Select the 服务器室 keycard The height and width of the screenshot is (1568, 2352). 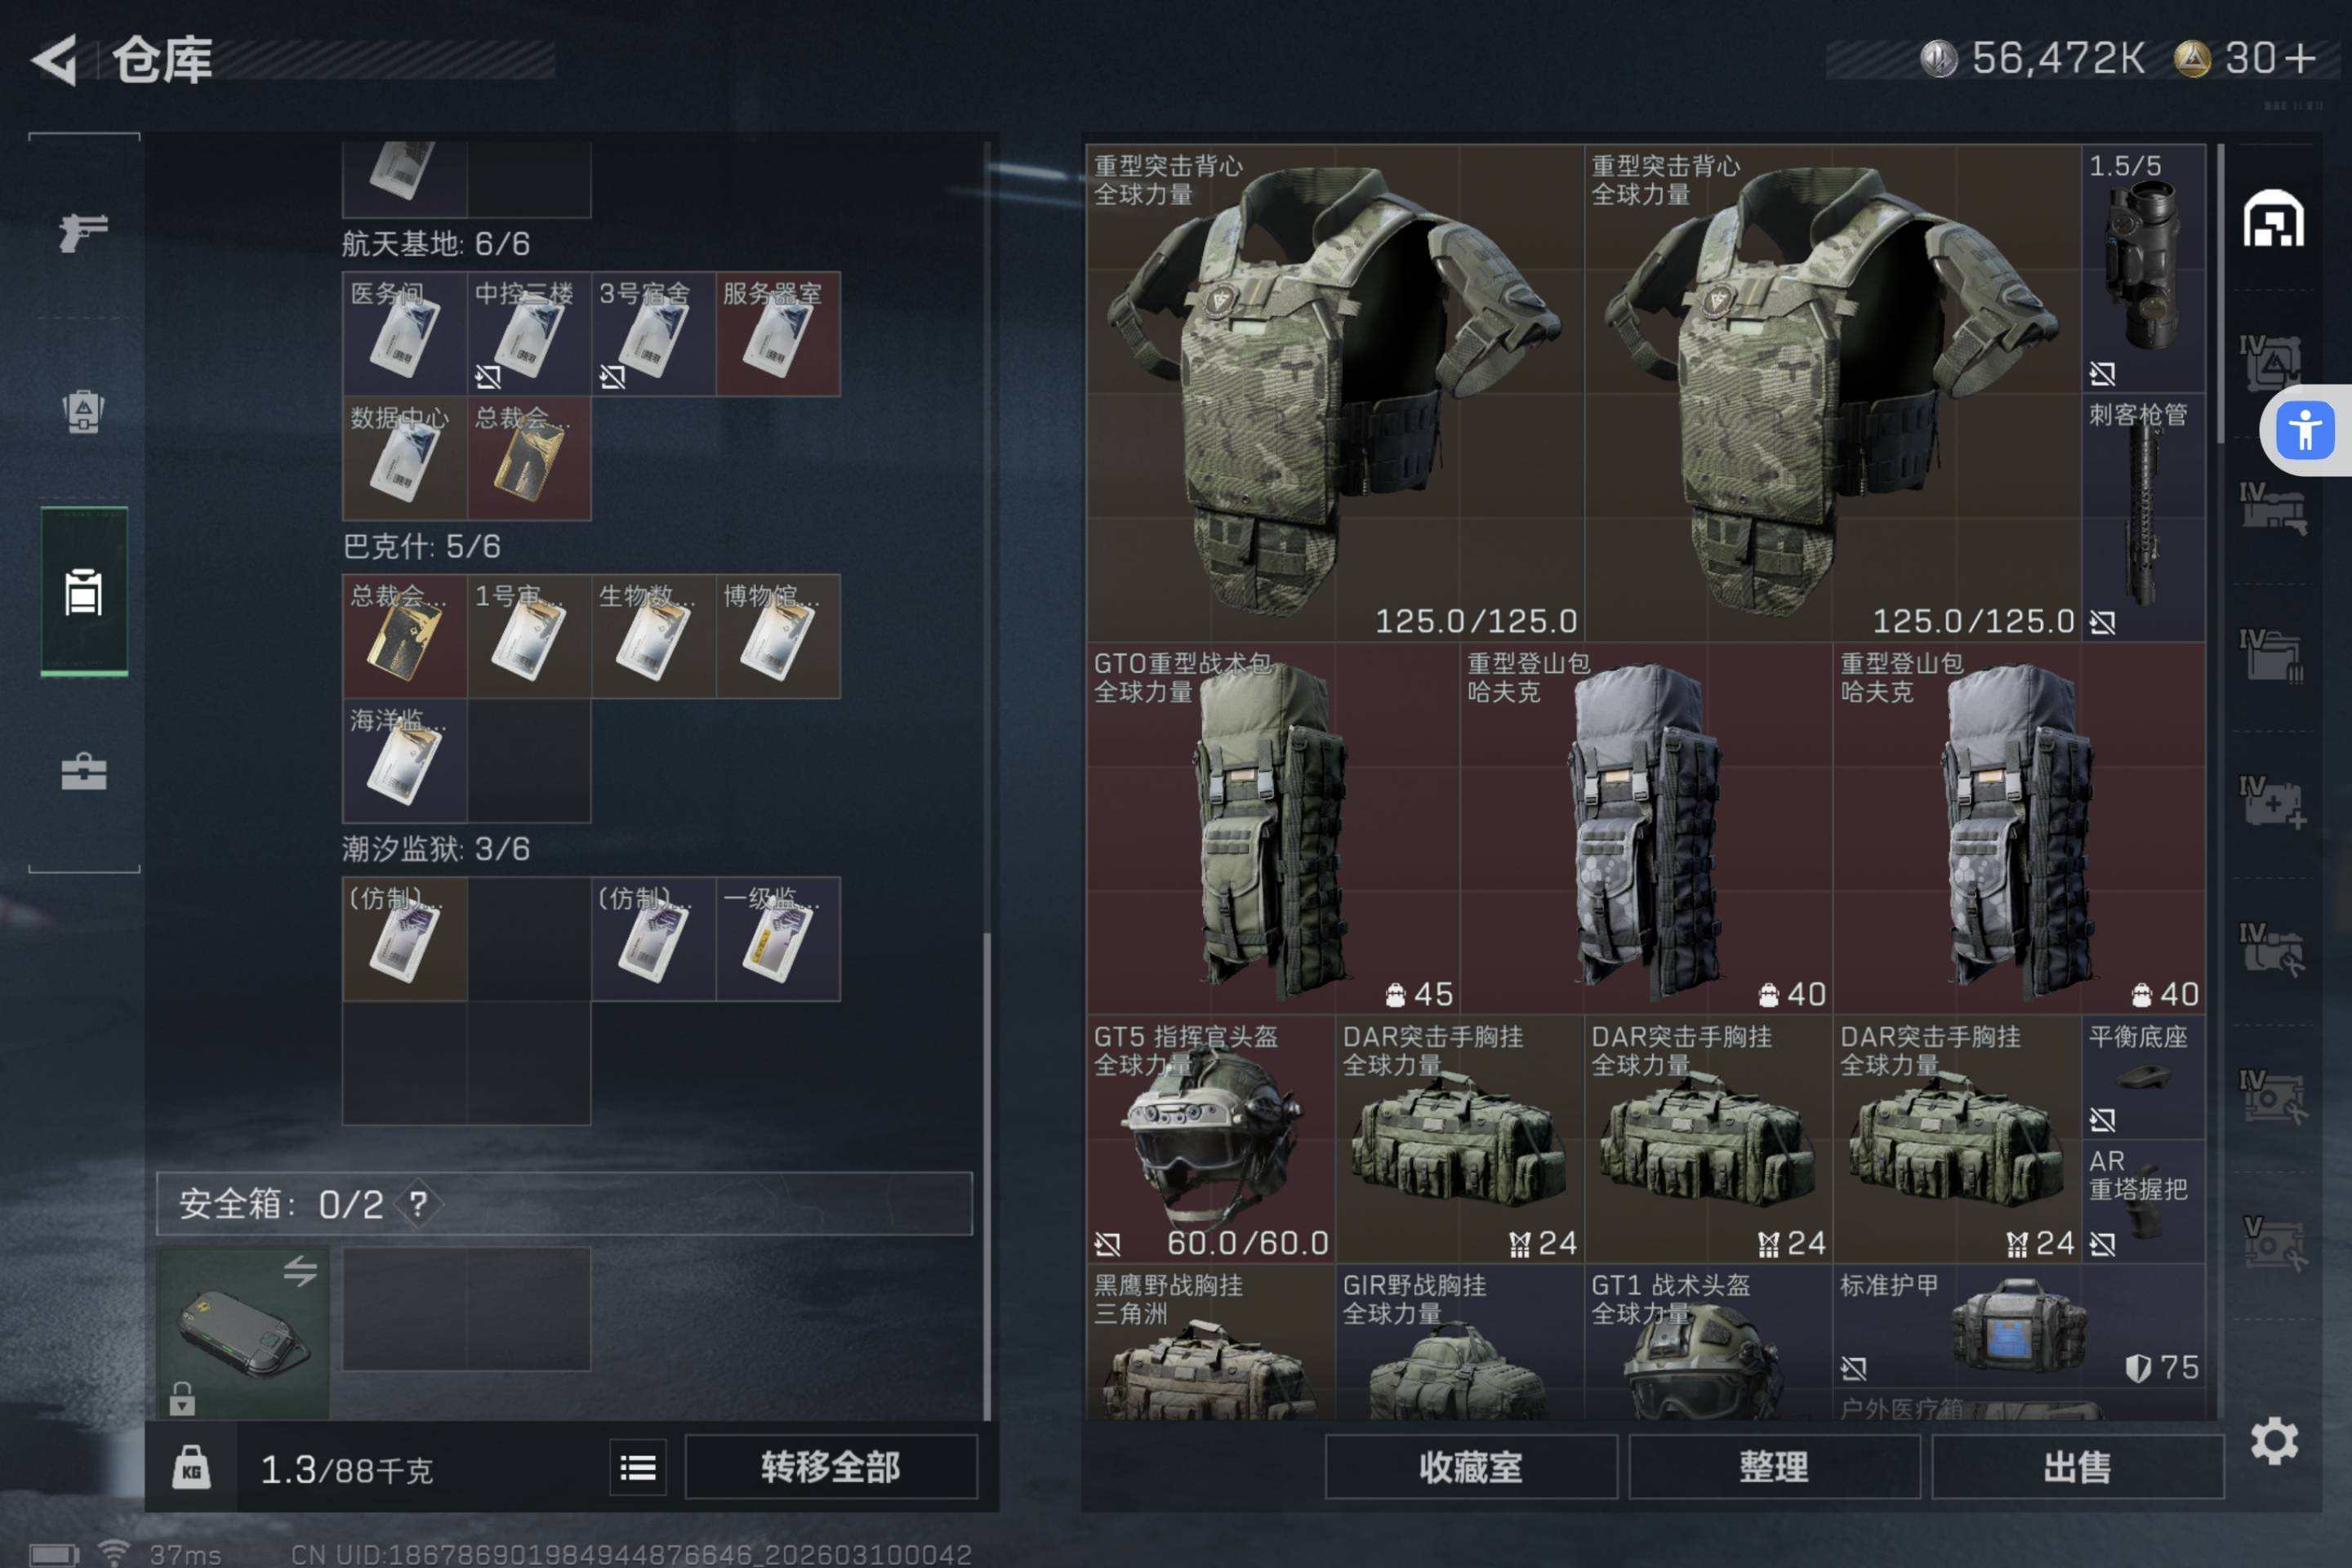tap(778, 334)
